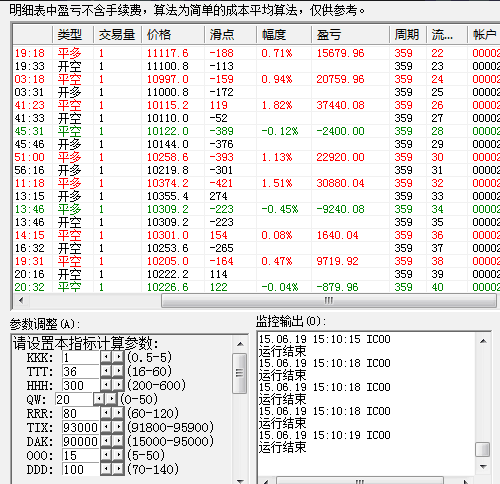The image size is (500, 484).
Task: Decrease the OOO parameter with left arrow
Action: click(106, 455)
